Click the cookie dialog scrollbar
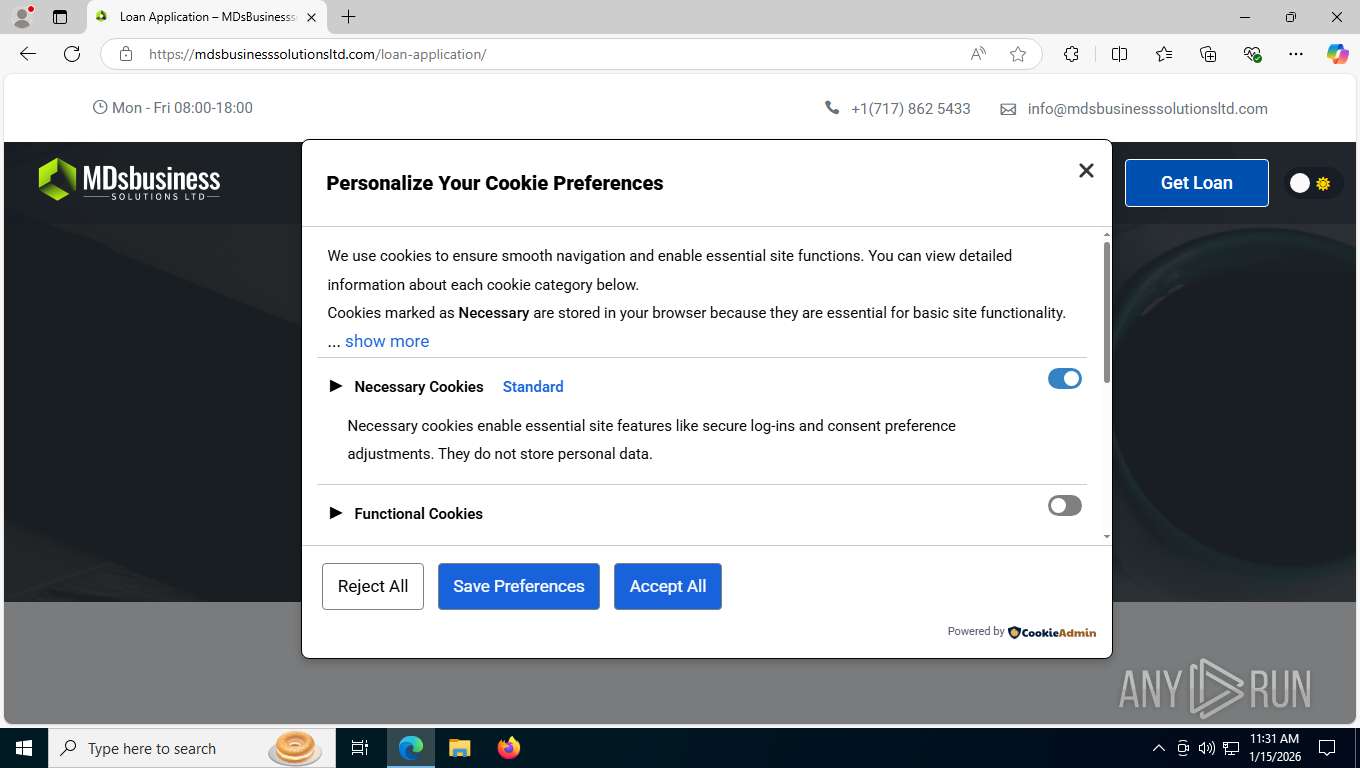Viewport: 1360px width, 768px height. [x=1106, y=312]
